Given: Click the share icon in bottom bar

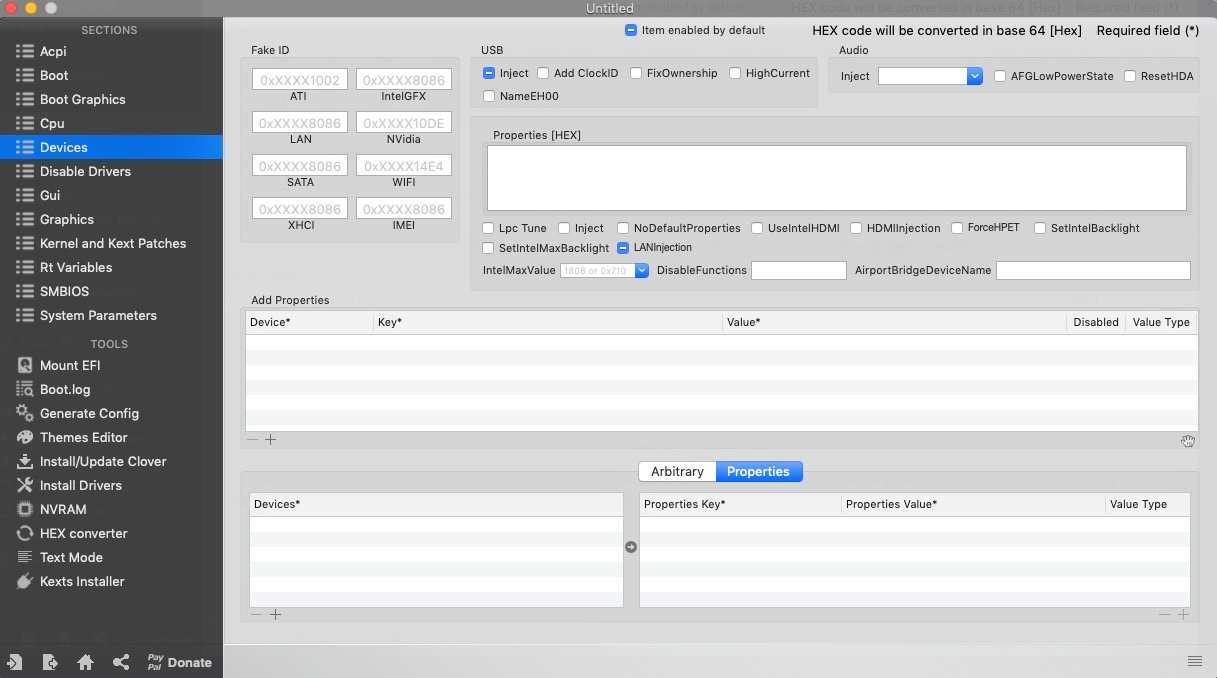Looking at the screenshot, I should coord(121,662).
